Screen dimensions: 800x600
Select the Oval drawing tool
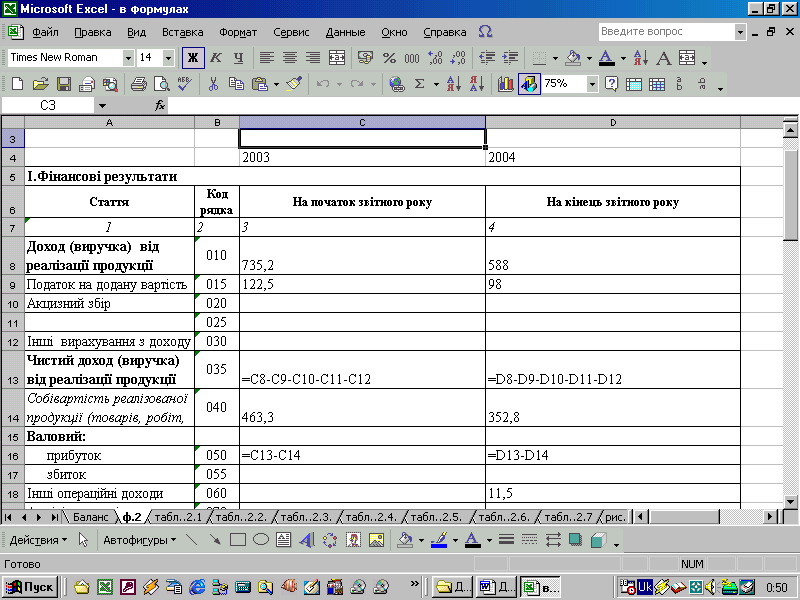tap(261, 540)
